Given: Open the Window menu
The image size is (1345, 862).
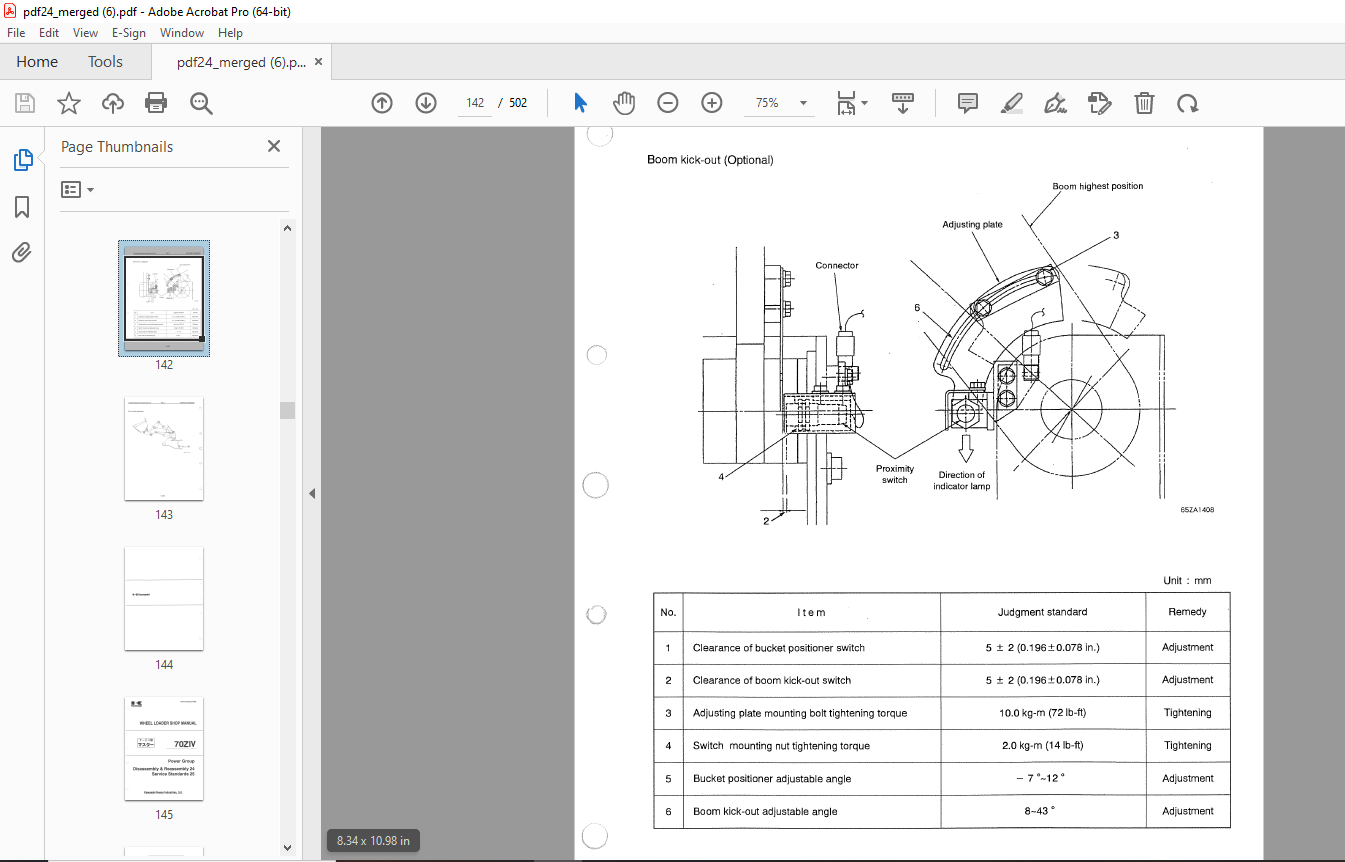Looking at the screenshot, I should click(182, 33).
